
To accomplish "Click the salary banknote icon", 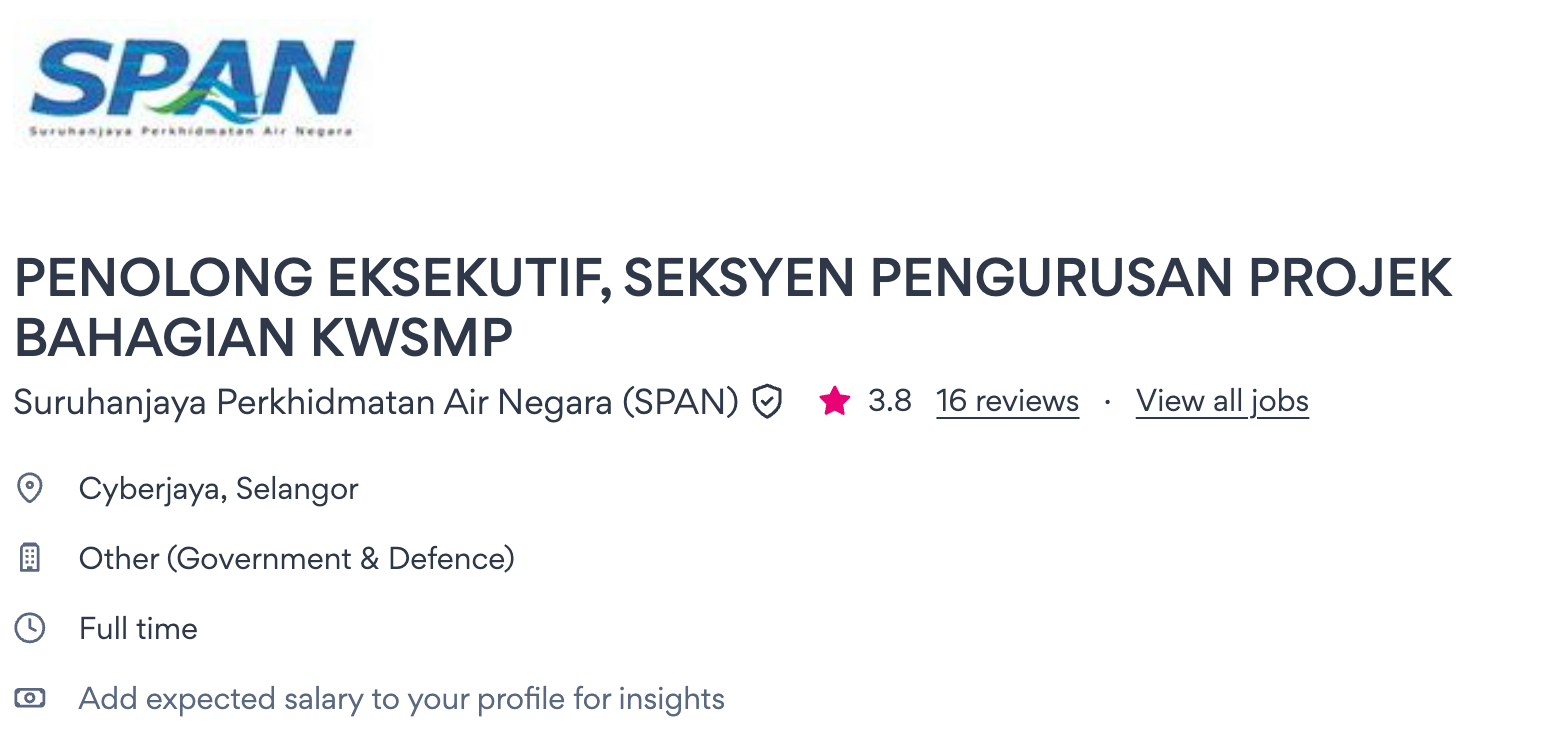I will click(30, 698).
